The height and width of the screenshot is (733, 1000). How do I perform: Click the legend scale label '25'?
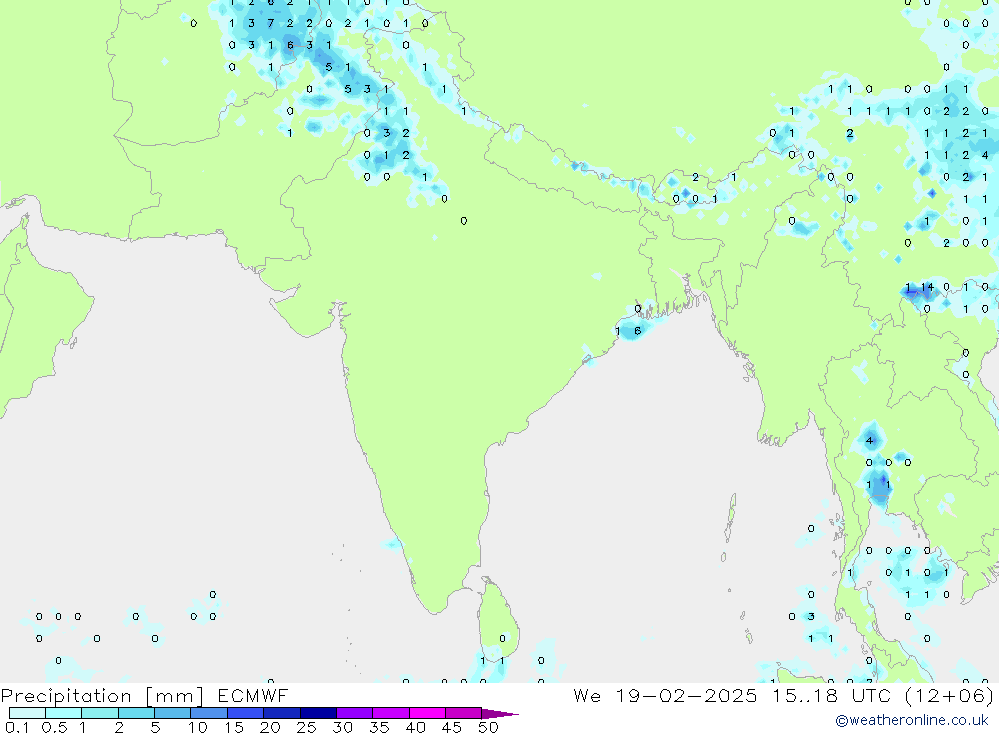[x=307, y=727]
